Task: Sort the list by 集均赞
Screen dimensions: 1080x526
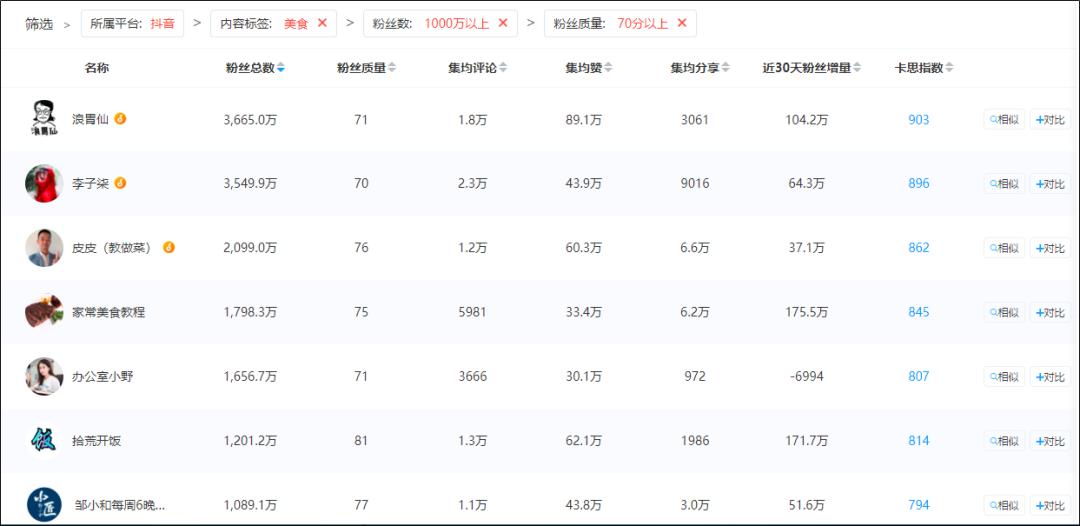Action: 608,68
